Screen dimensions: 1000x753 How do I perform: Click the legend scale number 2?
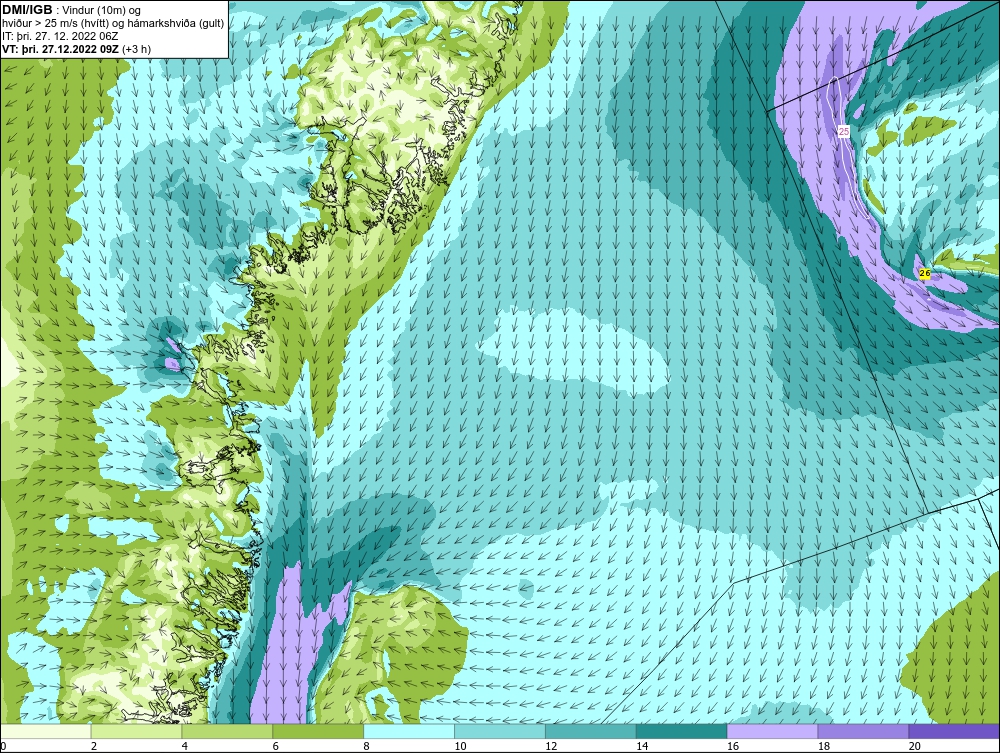[x=94, y=746]
